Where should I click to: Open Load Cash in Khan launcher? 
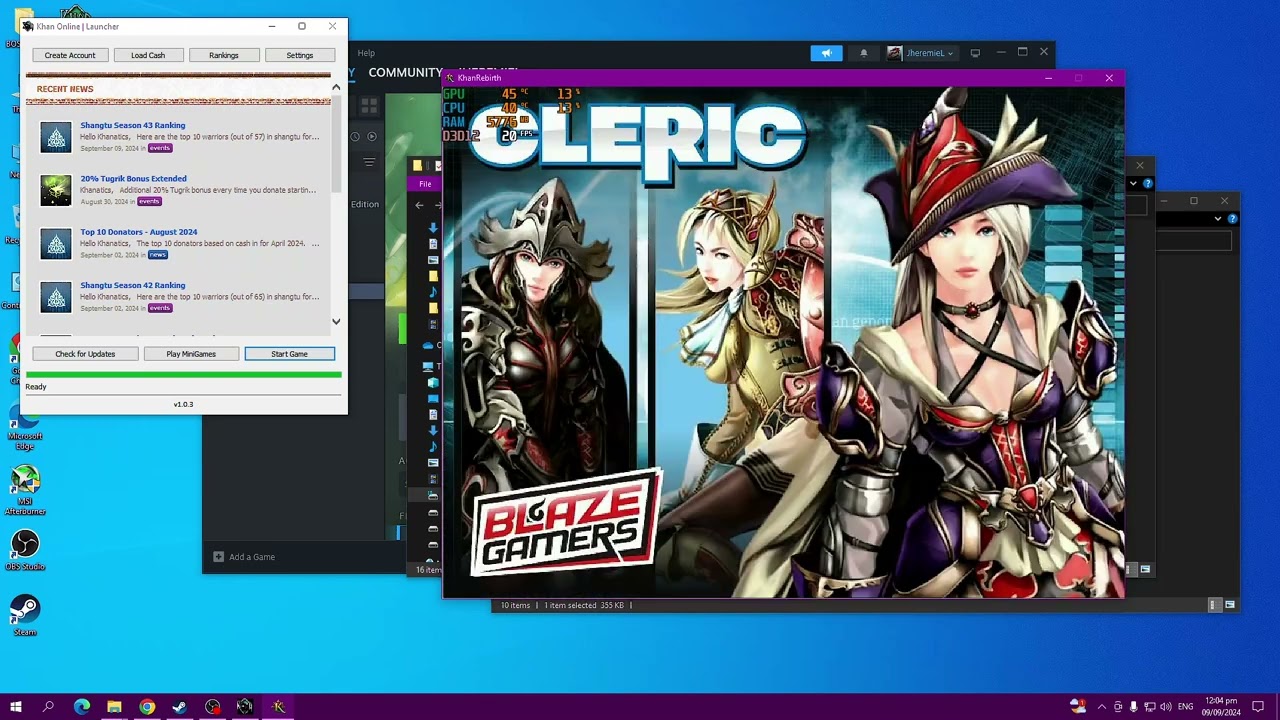coord(148,55)
